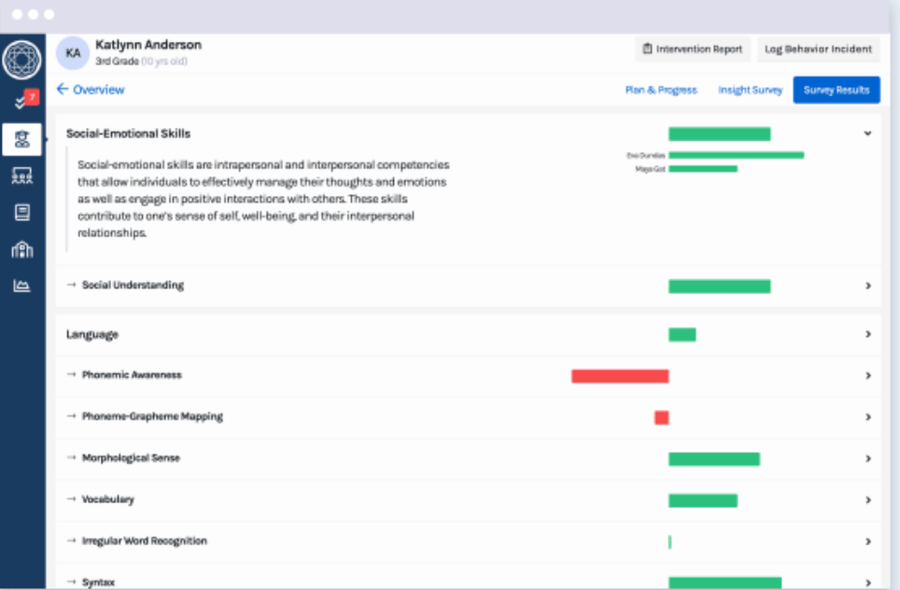
Task: Click the red Phonemic Awareness score bar
Action: tap(619, 376)
